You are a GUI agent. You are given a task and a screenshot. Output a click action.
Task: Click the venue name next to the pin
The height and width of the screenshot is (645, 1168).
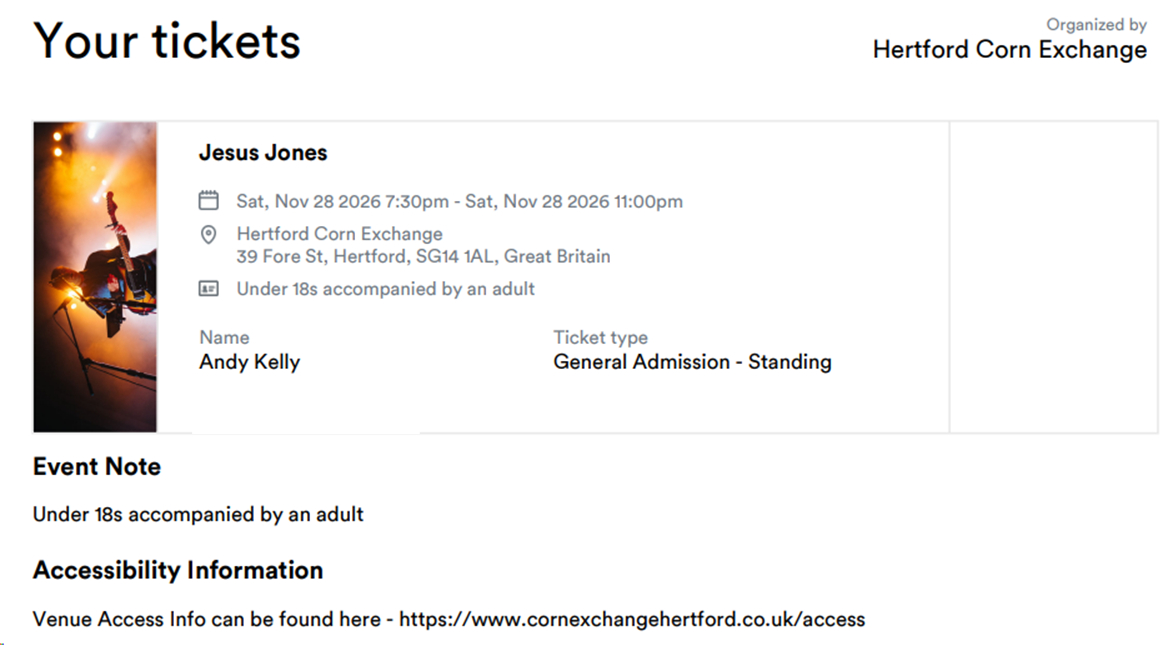[x=339, y=234]
